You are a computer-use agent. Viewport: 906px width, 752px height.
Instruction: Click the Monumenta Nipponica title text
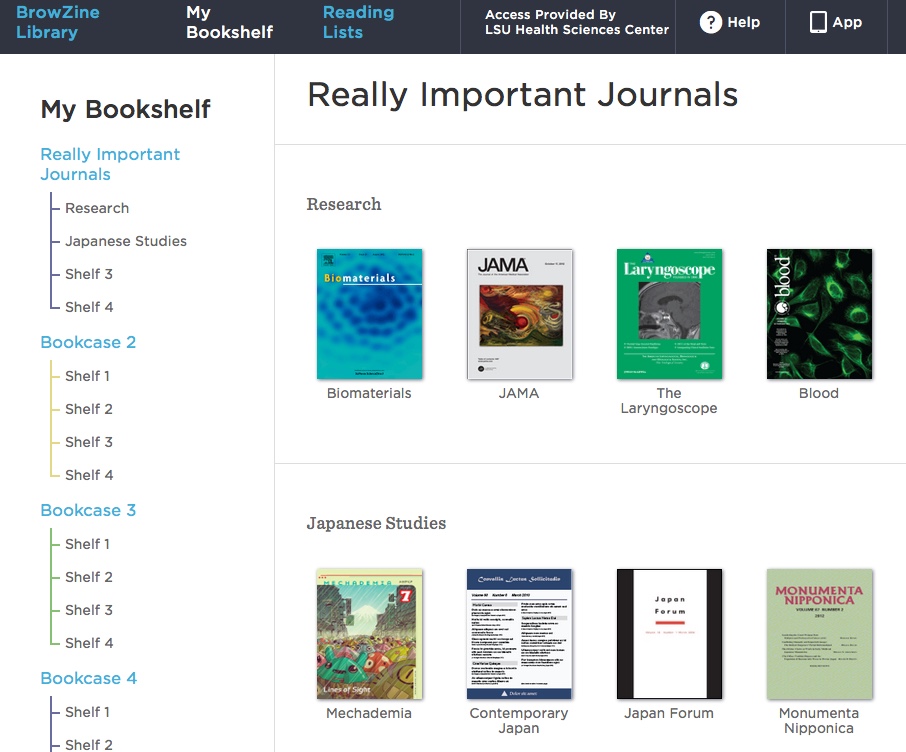pos(819,721)
